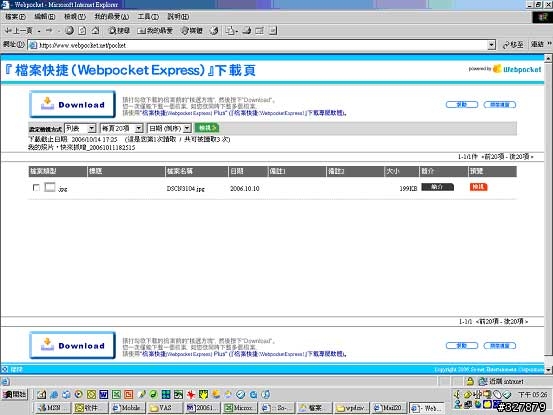Click the security lock icon in status bar
553x415 pixels.
[470, 381]
